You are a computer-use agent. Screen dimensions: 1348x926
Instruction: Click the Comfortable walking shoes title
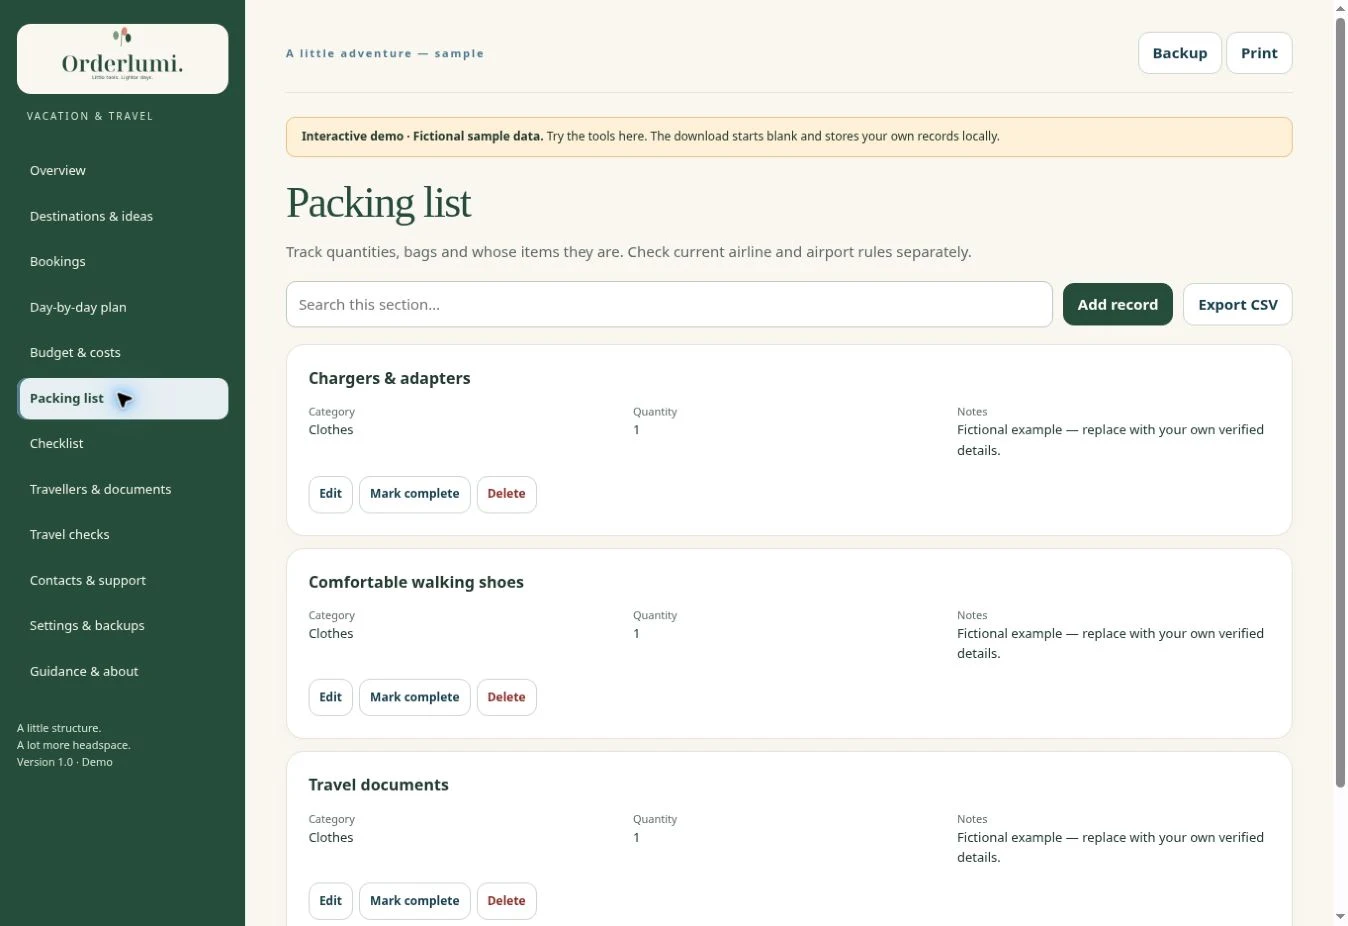[416, 582]
